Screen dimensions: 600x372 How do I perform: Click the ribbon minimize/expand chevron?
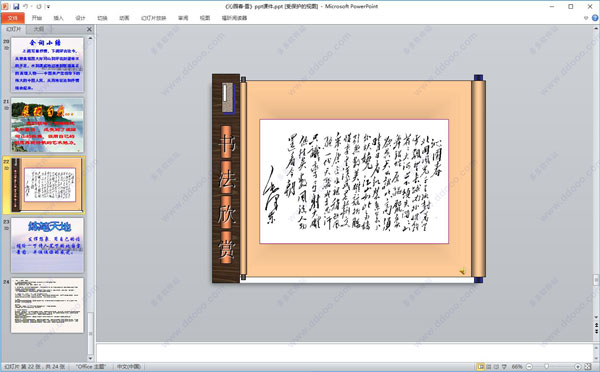(x=586, y=18)
